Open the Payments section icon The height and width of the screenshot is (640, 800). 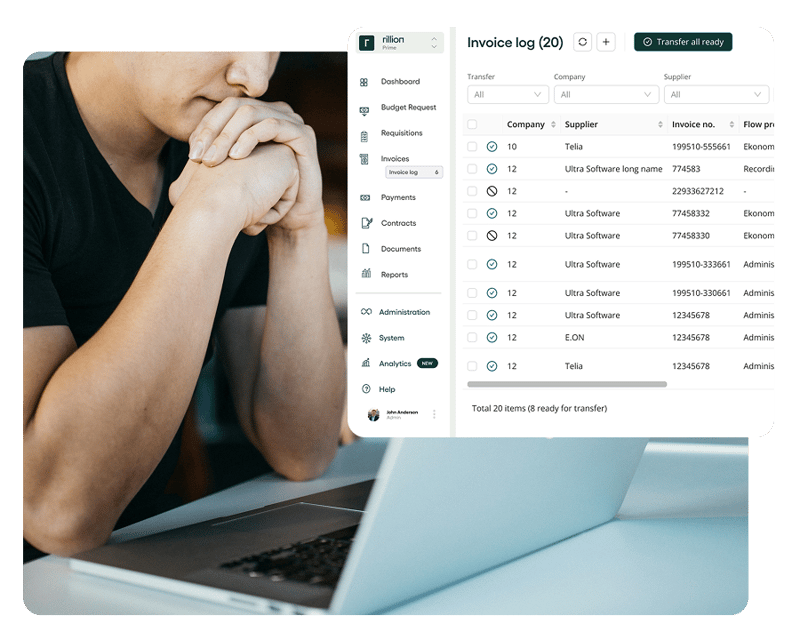[365, 198]
